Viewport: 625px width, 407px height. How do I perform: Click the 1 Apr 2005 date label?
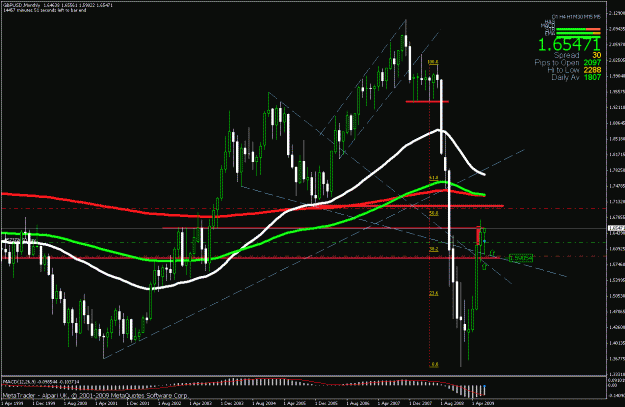[x=295, y=403]
